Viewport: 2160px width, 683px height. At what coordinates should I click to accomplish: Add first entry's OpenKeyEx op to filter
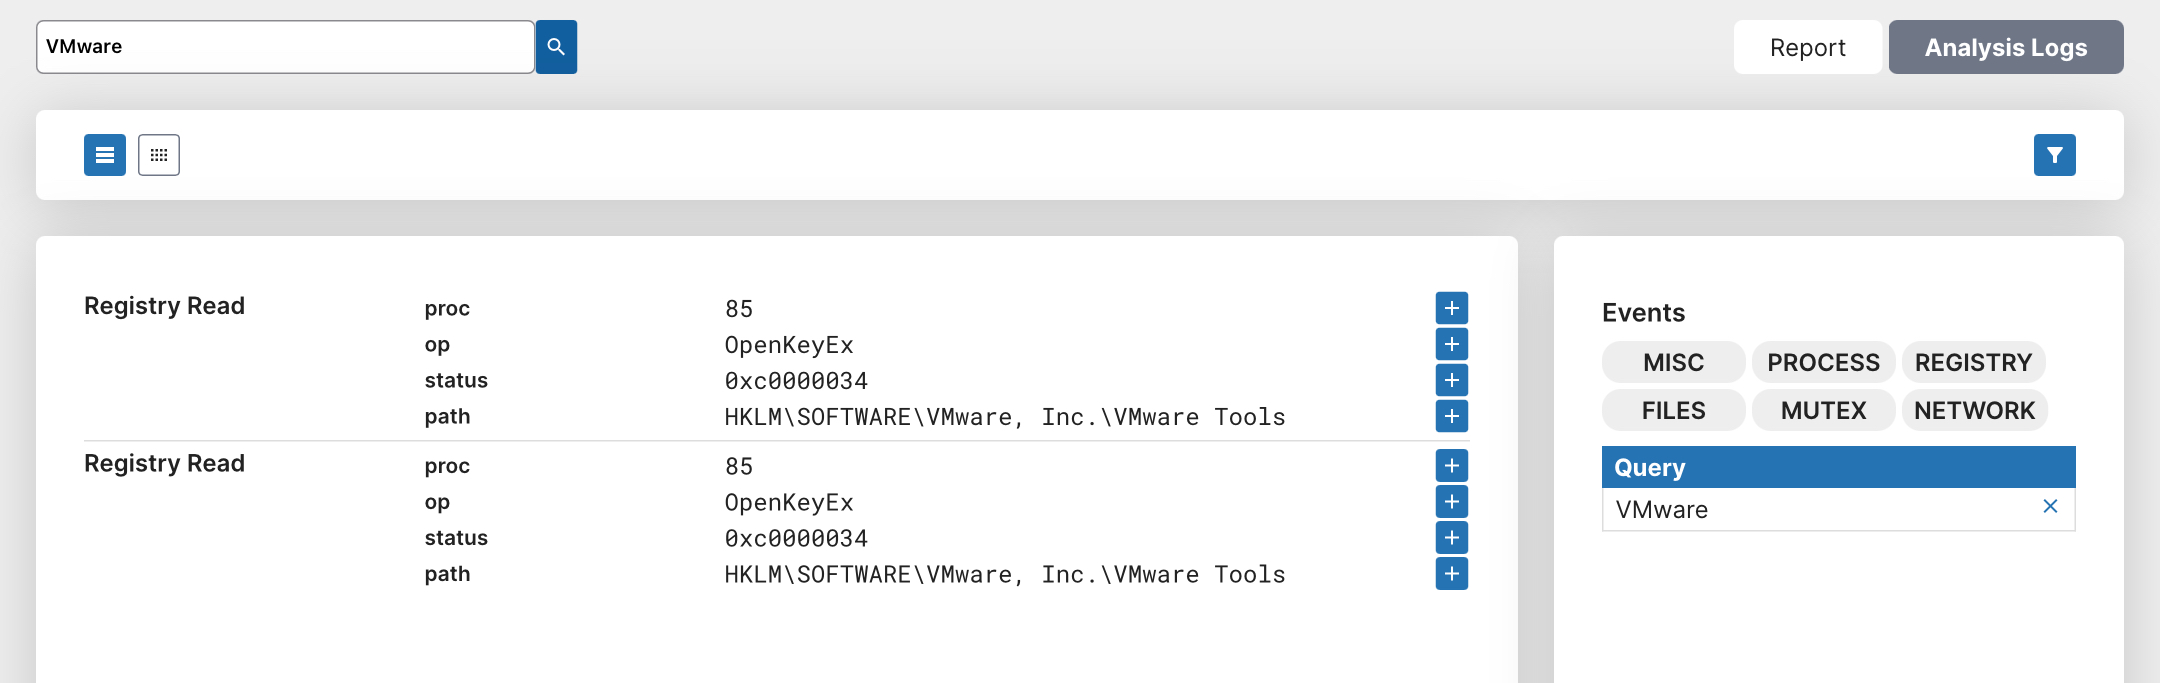(x=1451, y=344)
